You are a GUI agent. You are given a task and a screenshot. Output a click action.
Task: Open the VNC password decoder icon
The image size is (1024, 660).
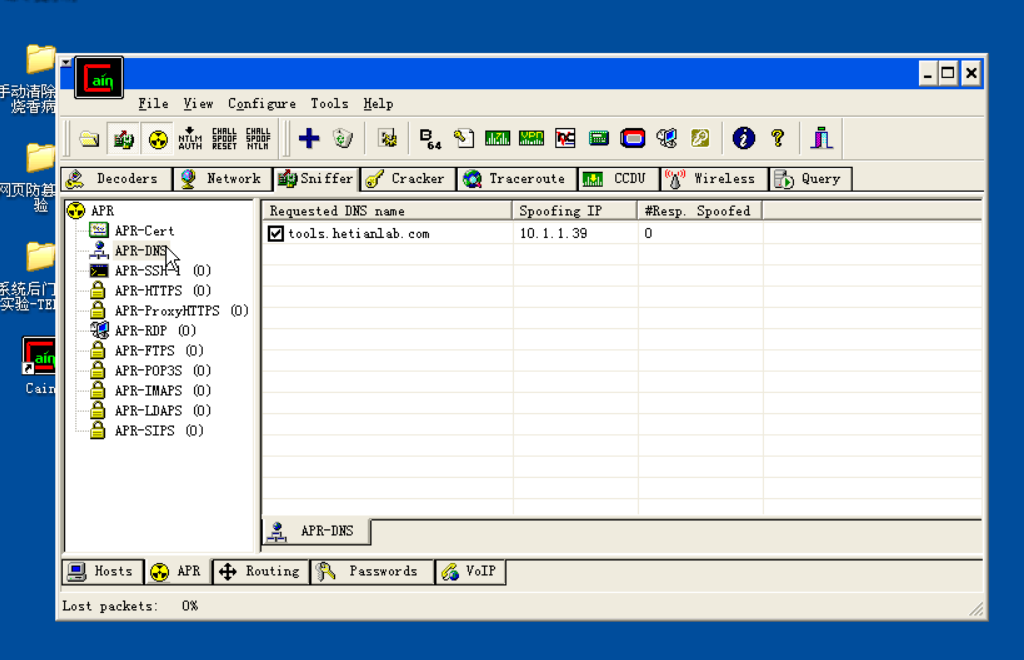point(565,138)
